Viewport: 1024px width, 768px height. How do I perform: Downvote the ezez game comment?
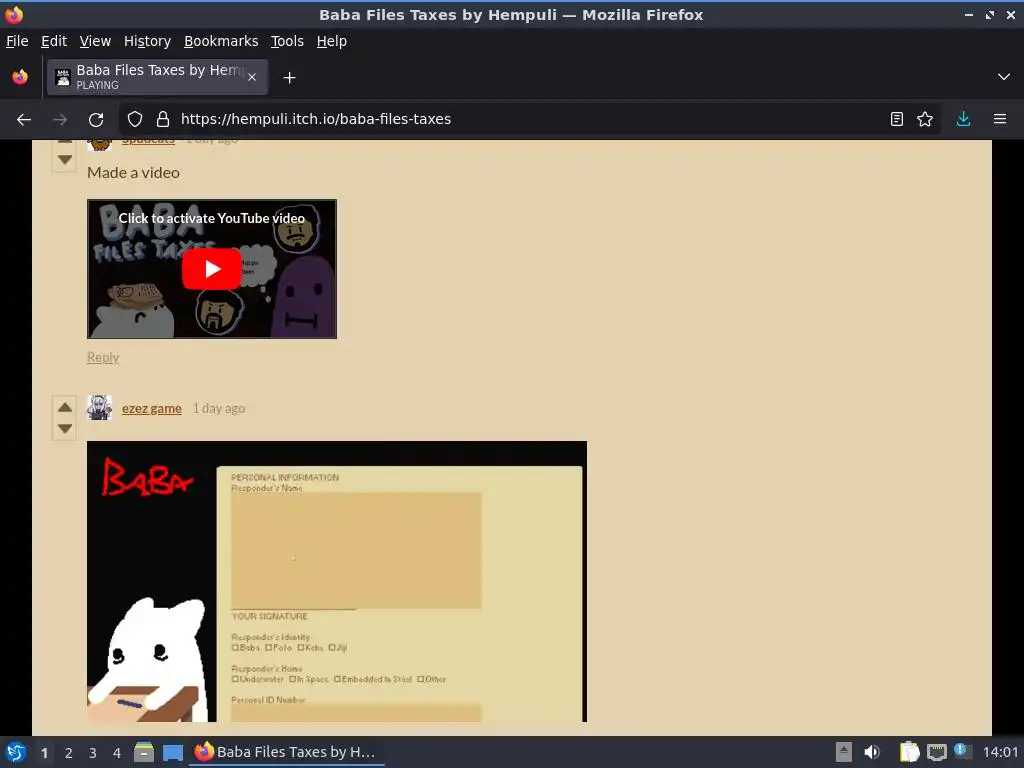(x=65, y=428)
